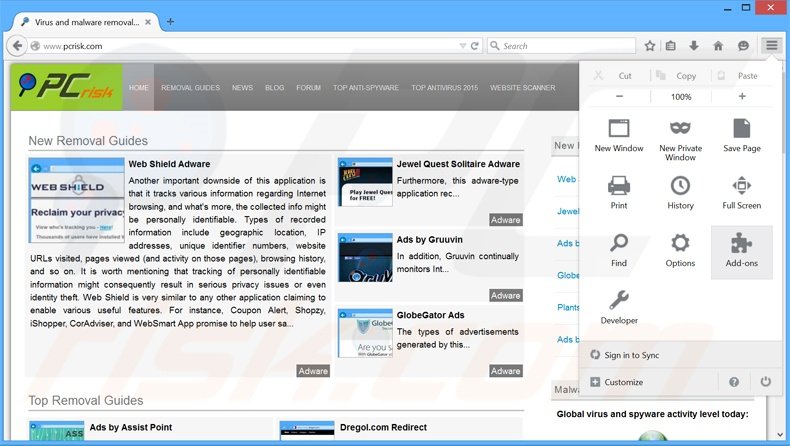Click Adware tag under Jewel Quest
790x446 pixels.
coord(505,220)
